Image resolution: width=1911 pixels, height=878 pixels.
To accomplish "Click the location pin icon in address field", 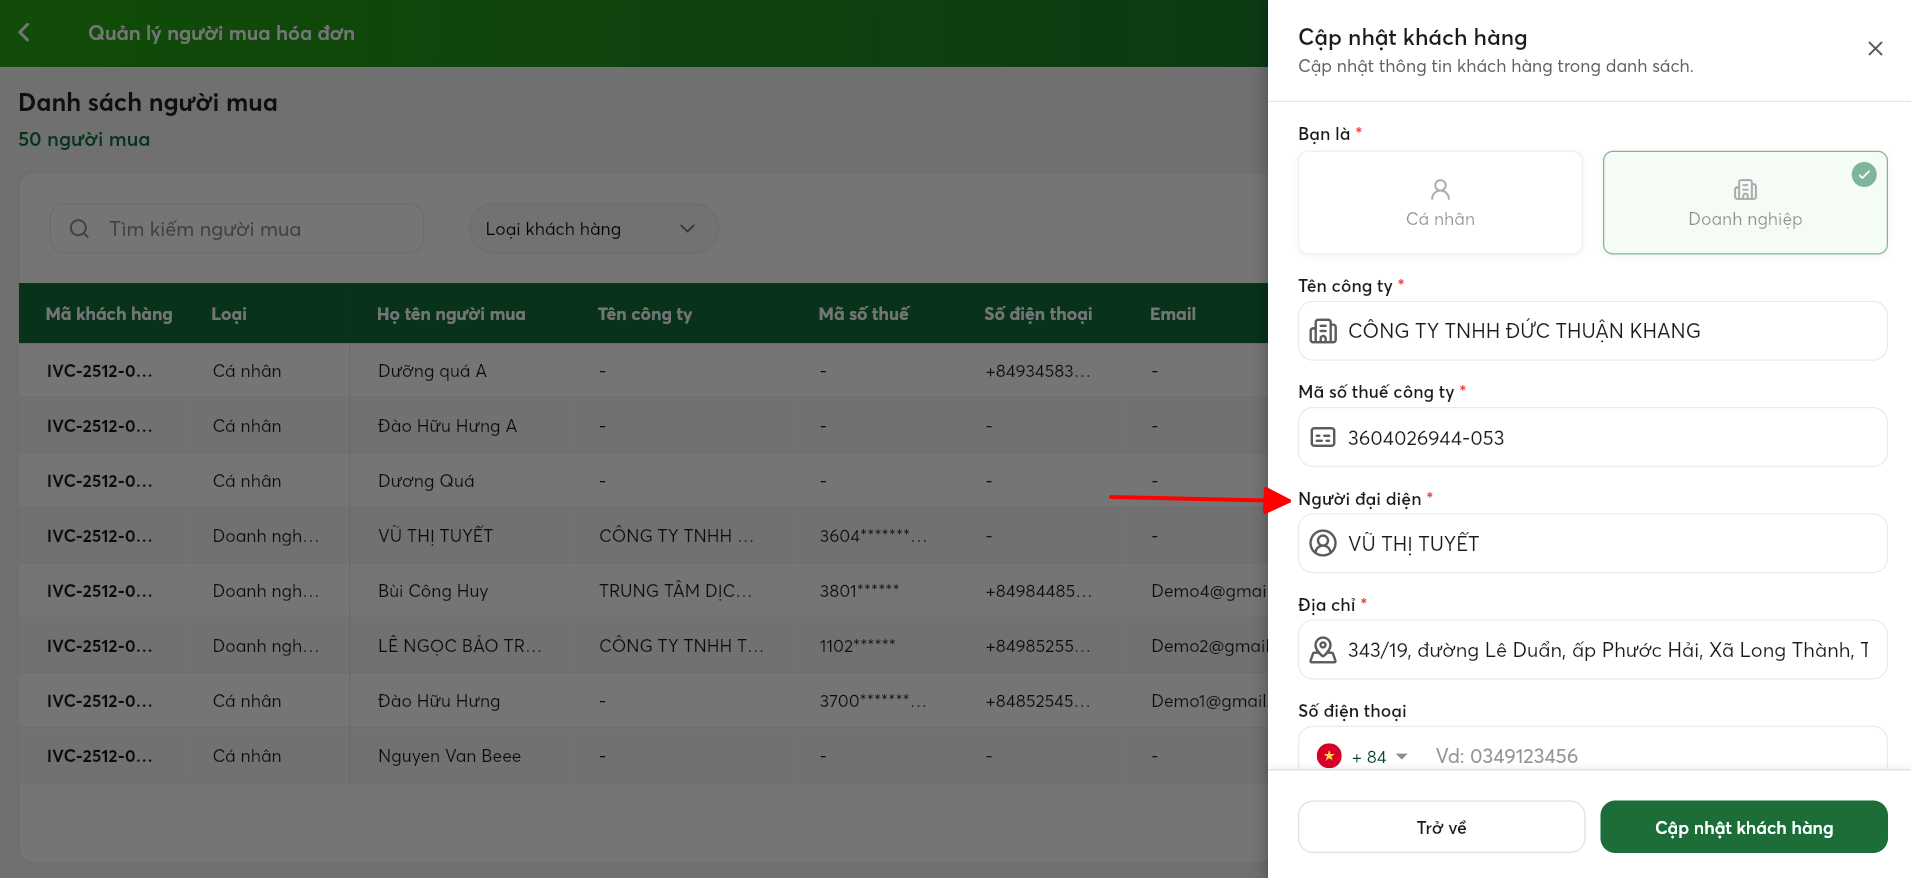I will click(1322, 650).
